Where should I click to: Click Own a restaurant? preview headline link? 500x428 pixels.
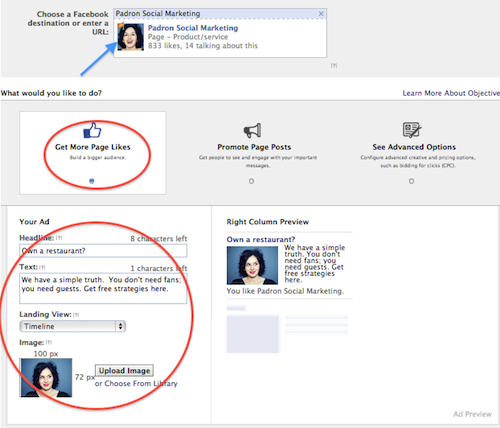[261, 239]
